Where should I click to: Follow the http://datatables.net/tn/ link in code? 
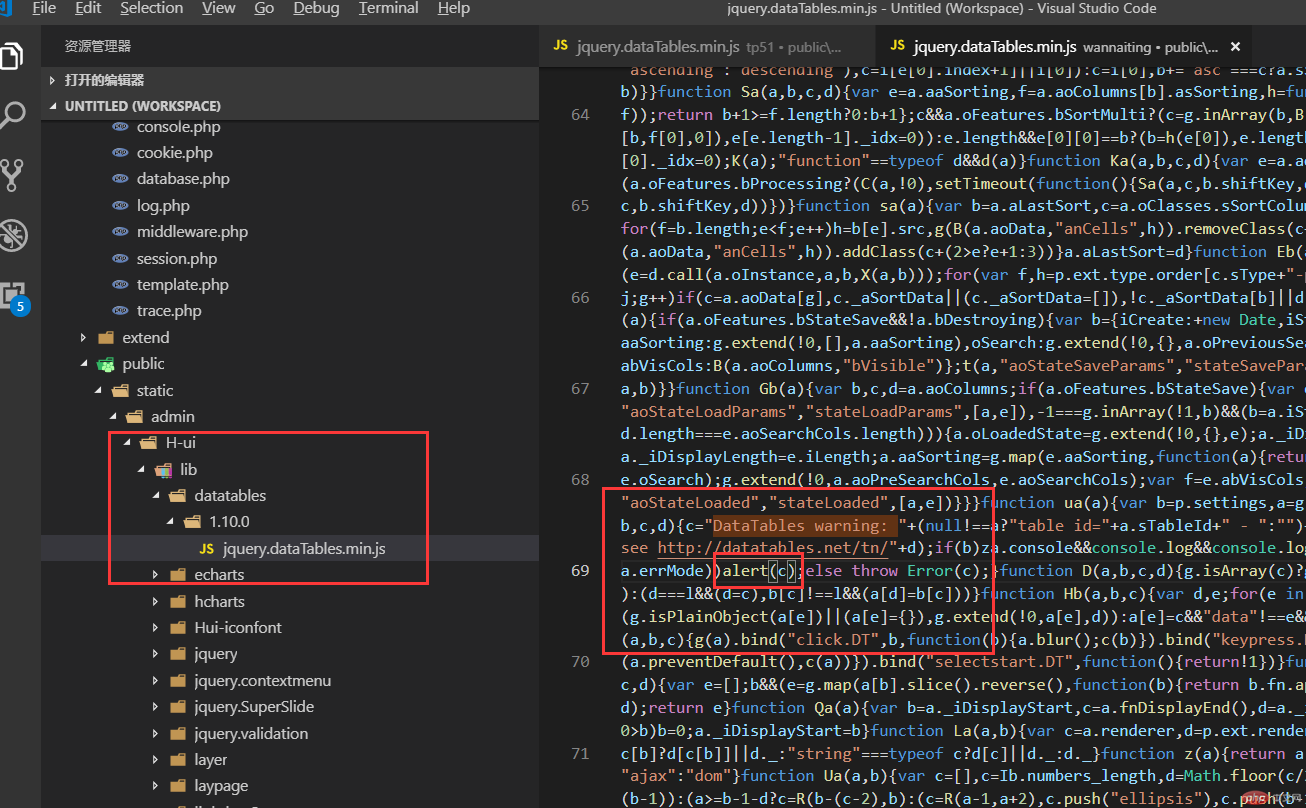coord(771,548)
